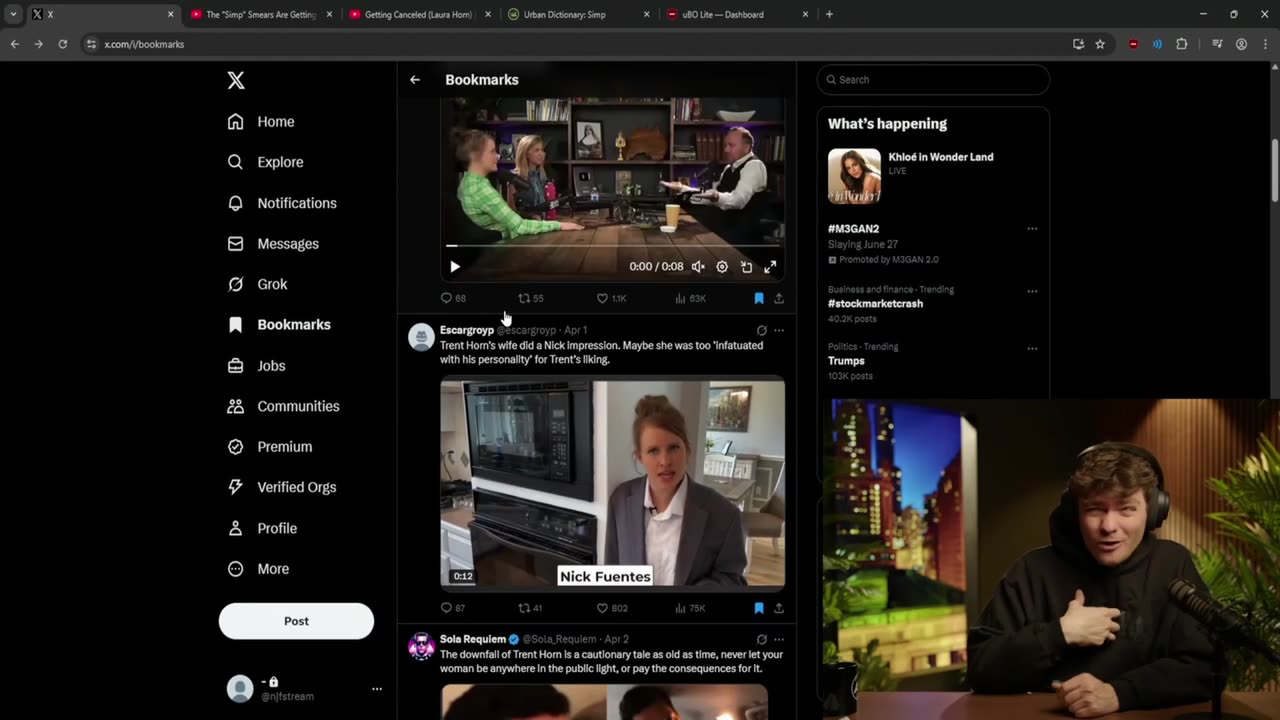Switch to Simp Smears YouTube tab

coord(260,15)
